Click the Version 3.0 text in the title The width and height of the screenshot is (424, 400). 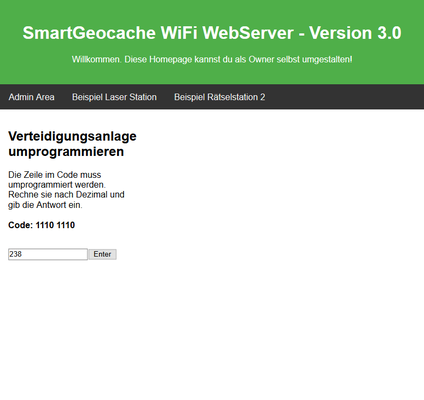355,33
